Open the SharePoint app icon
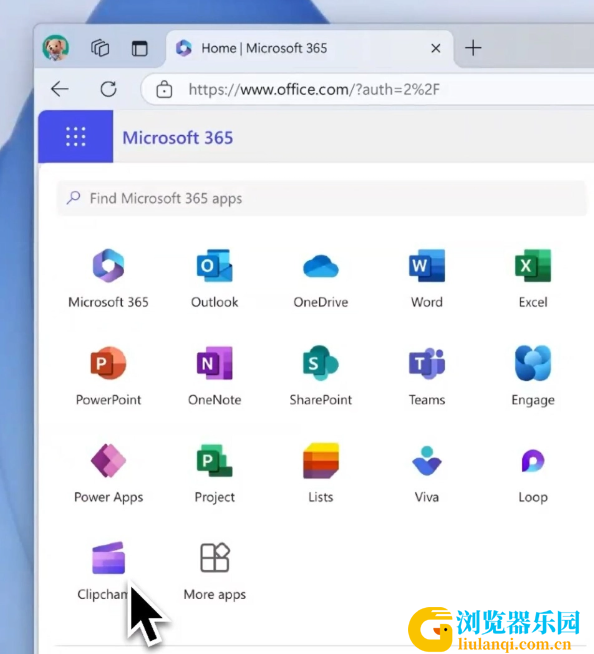This screenshot has height=654, width=594. (x=321, y=363)
